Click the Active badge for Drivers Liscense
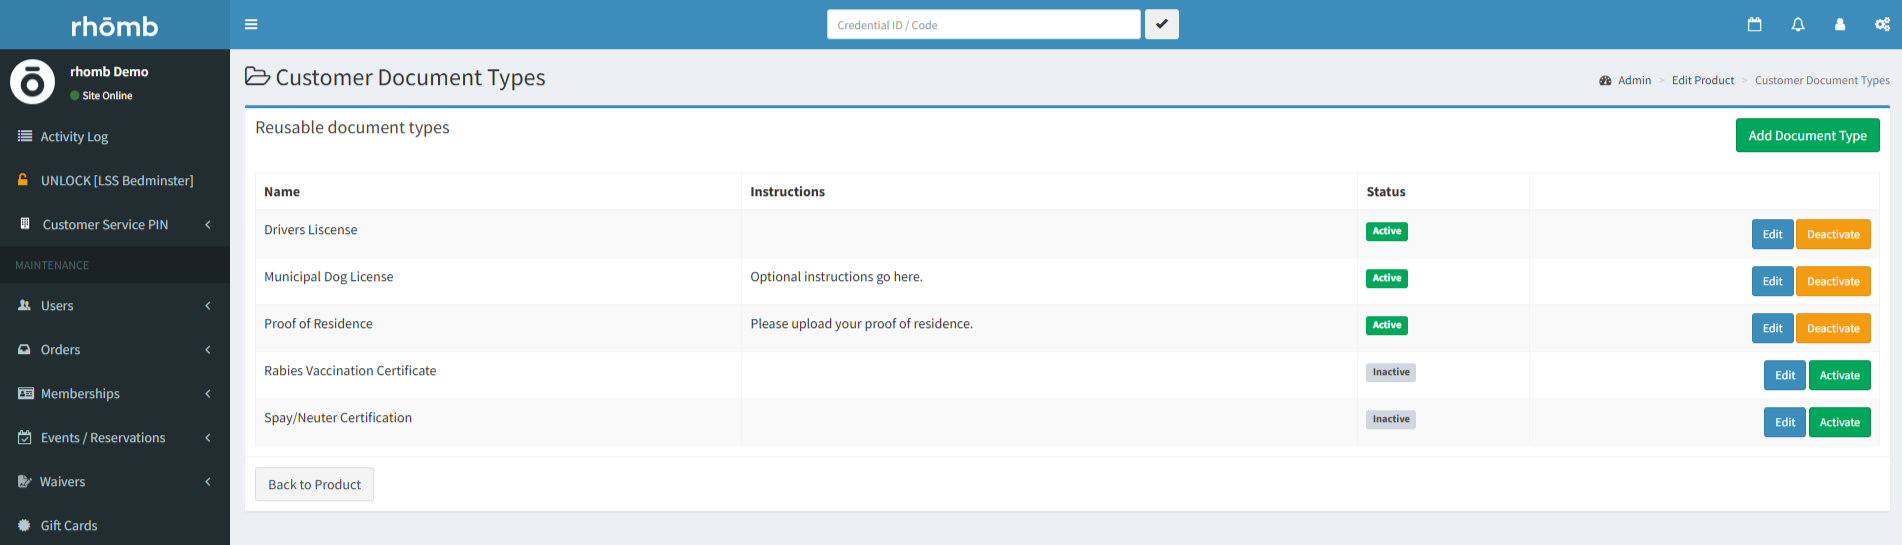1902x545 pixels. point(1387,231)
